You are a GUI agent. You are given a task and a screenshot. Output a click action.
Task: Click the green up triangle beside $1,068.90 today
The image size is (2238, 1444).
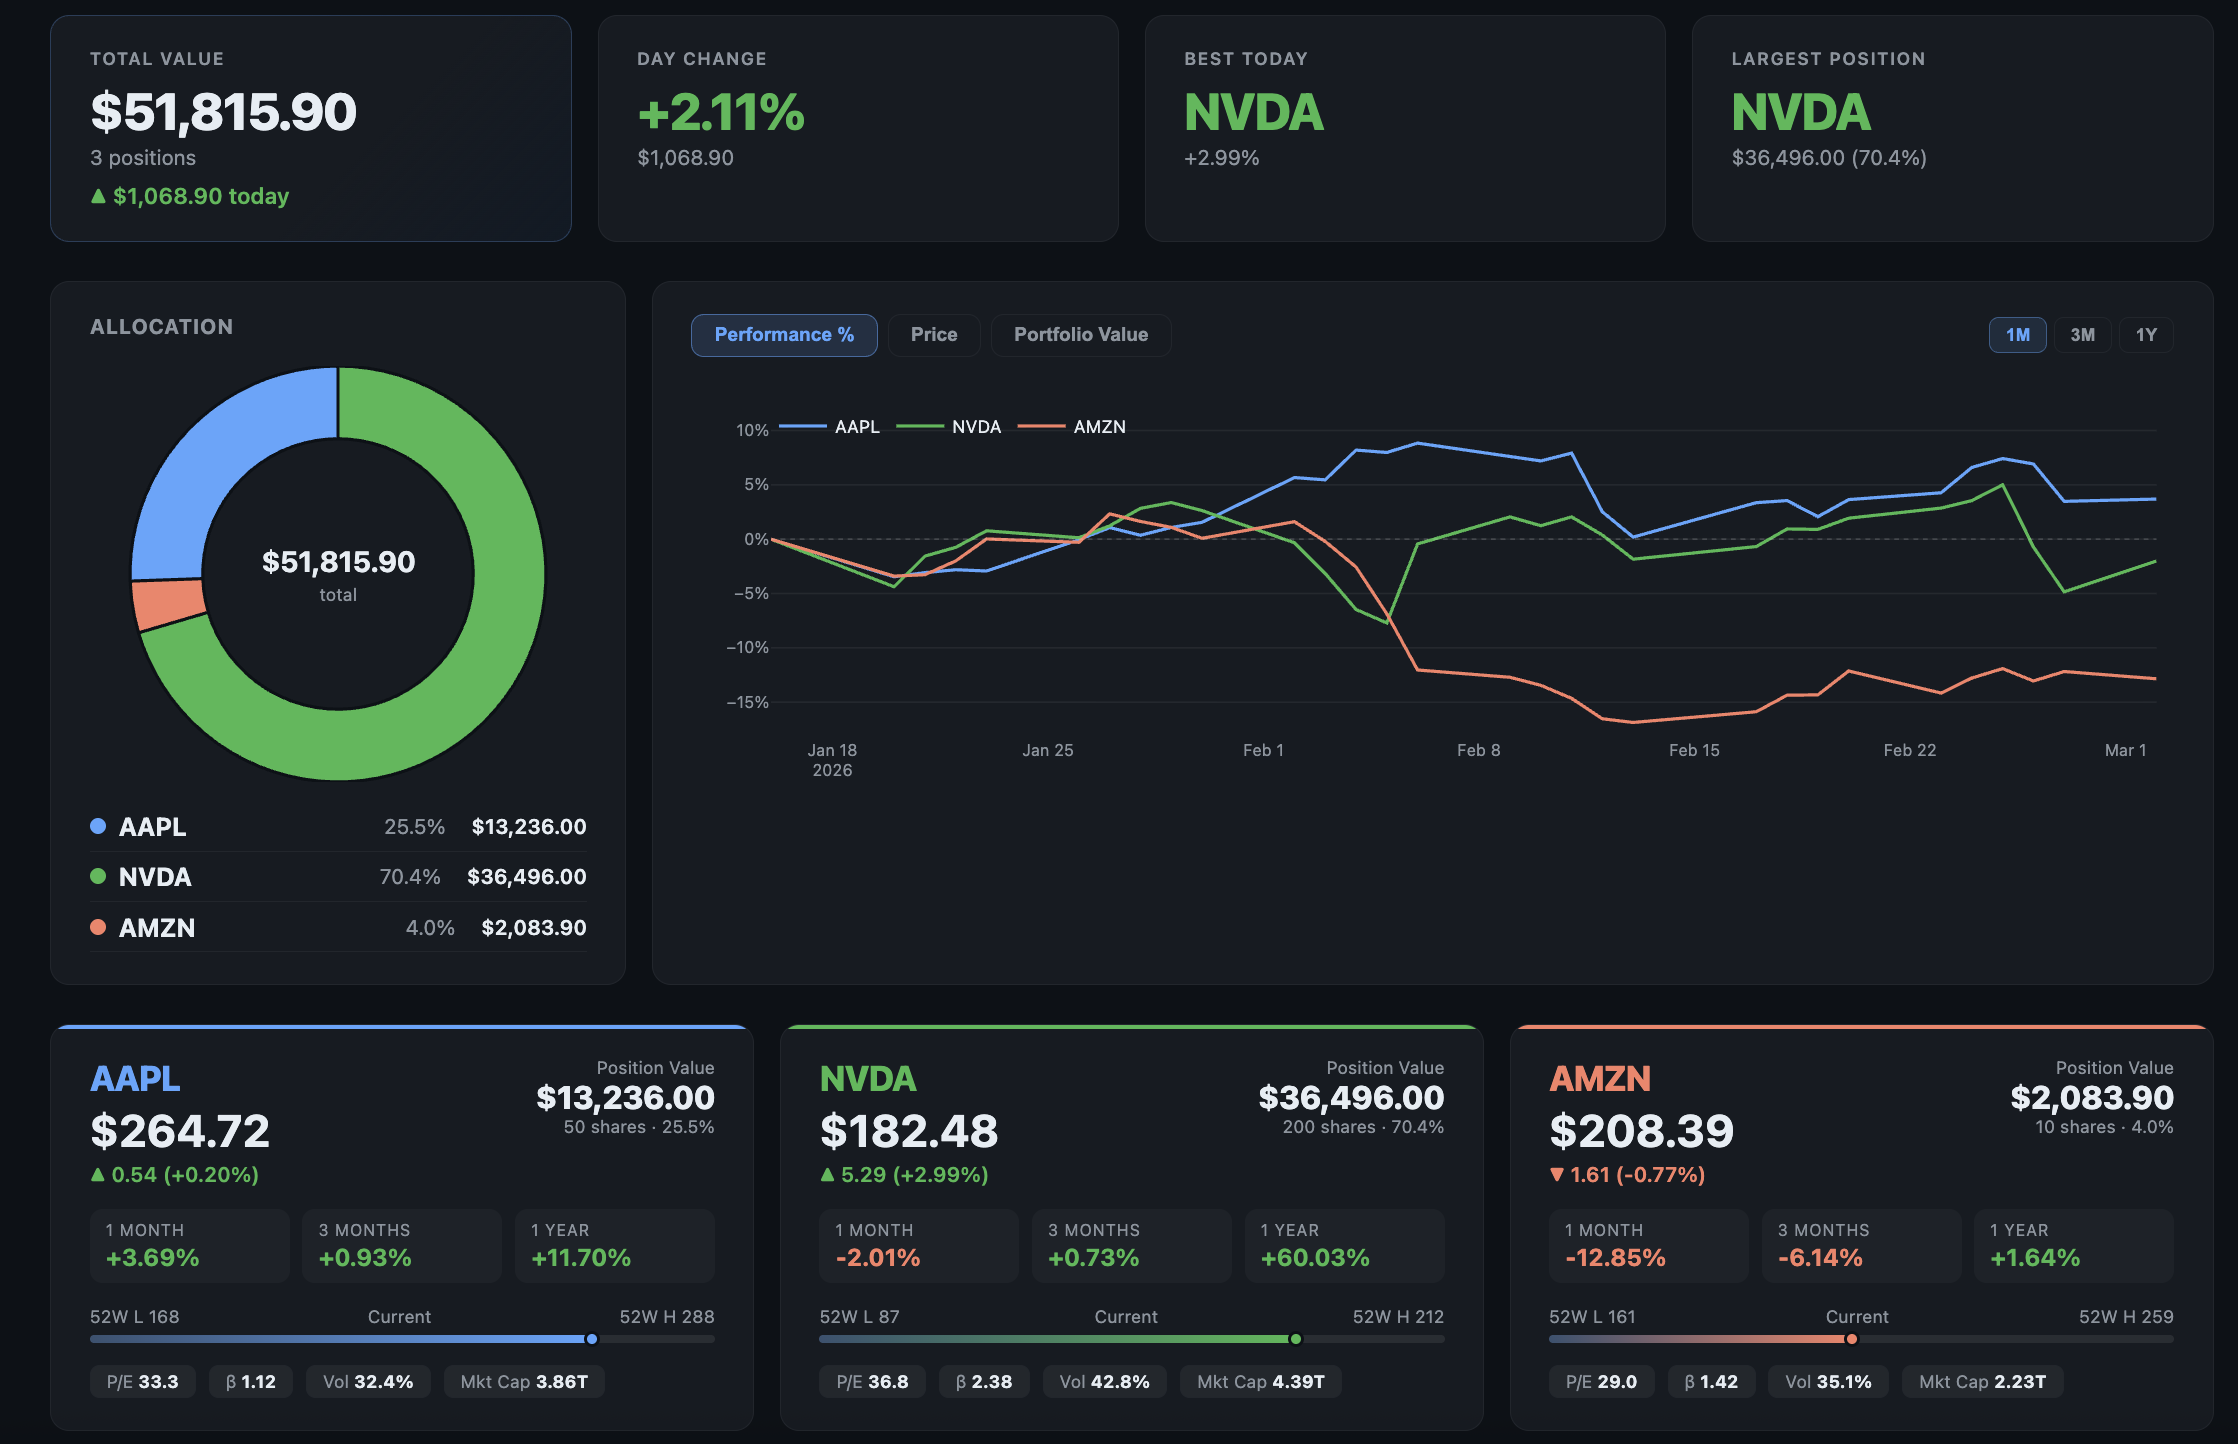[98, 196]
